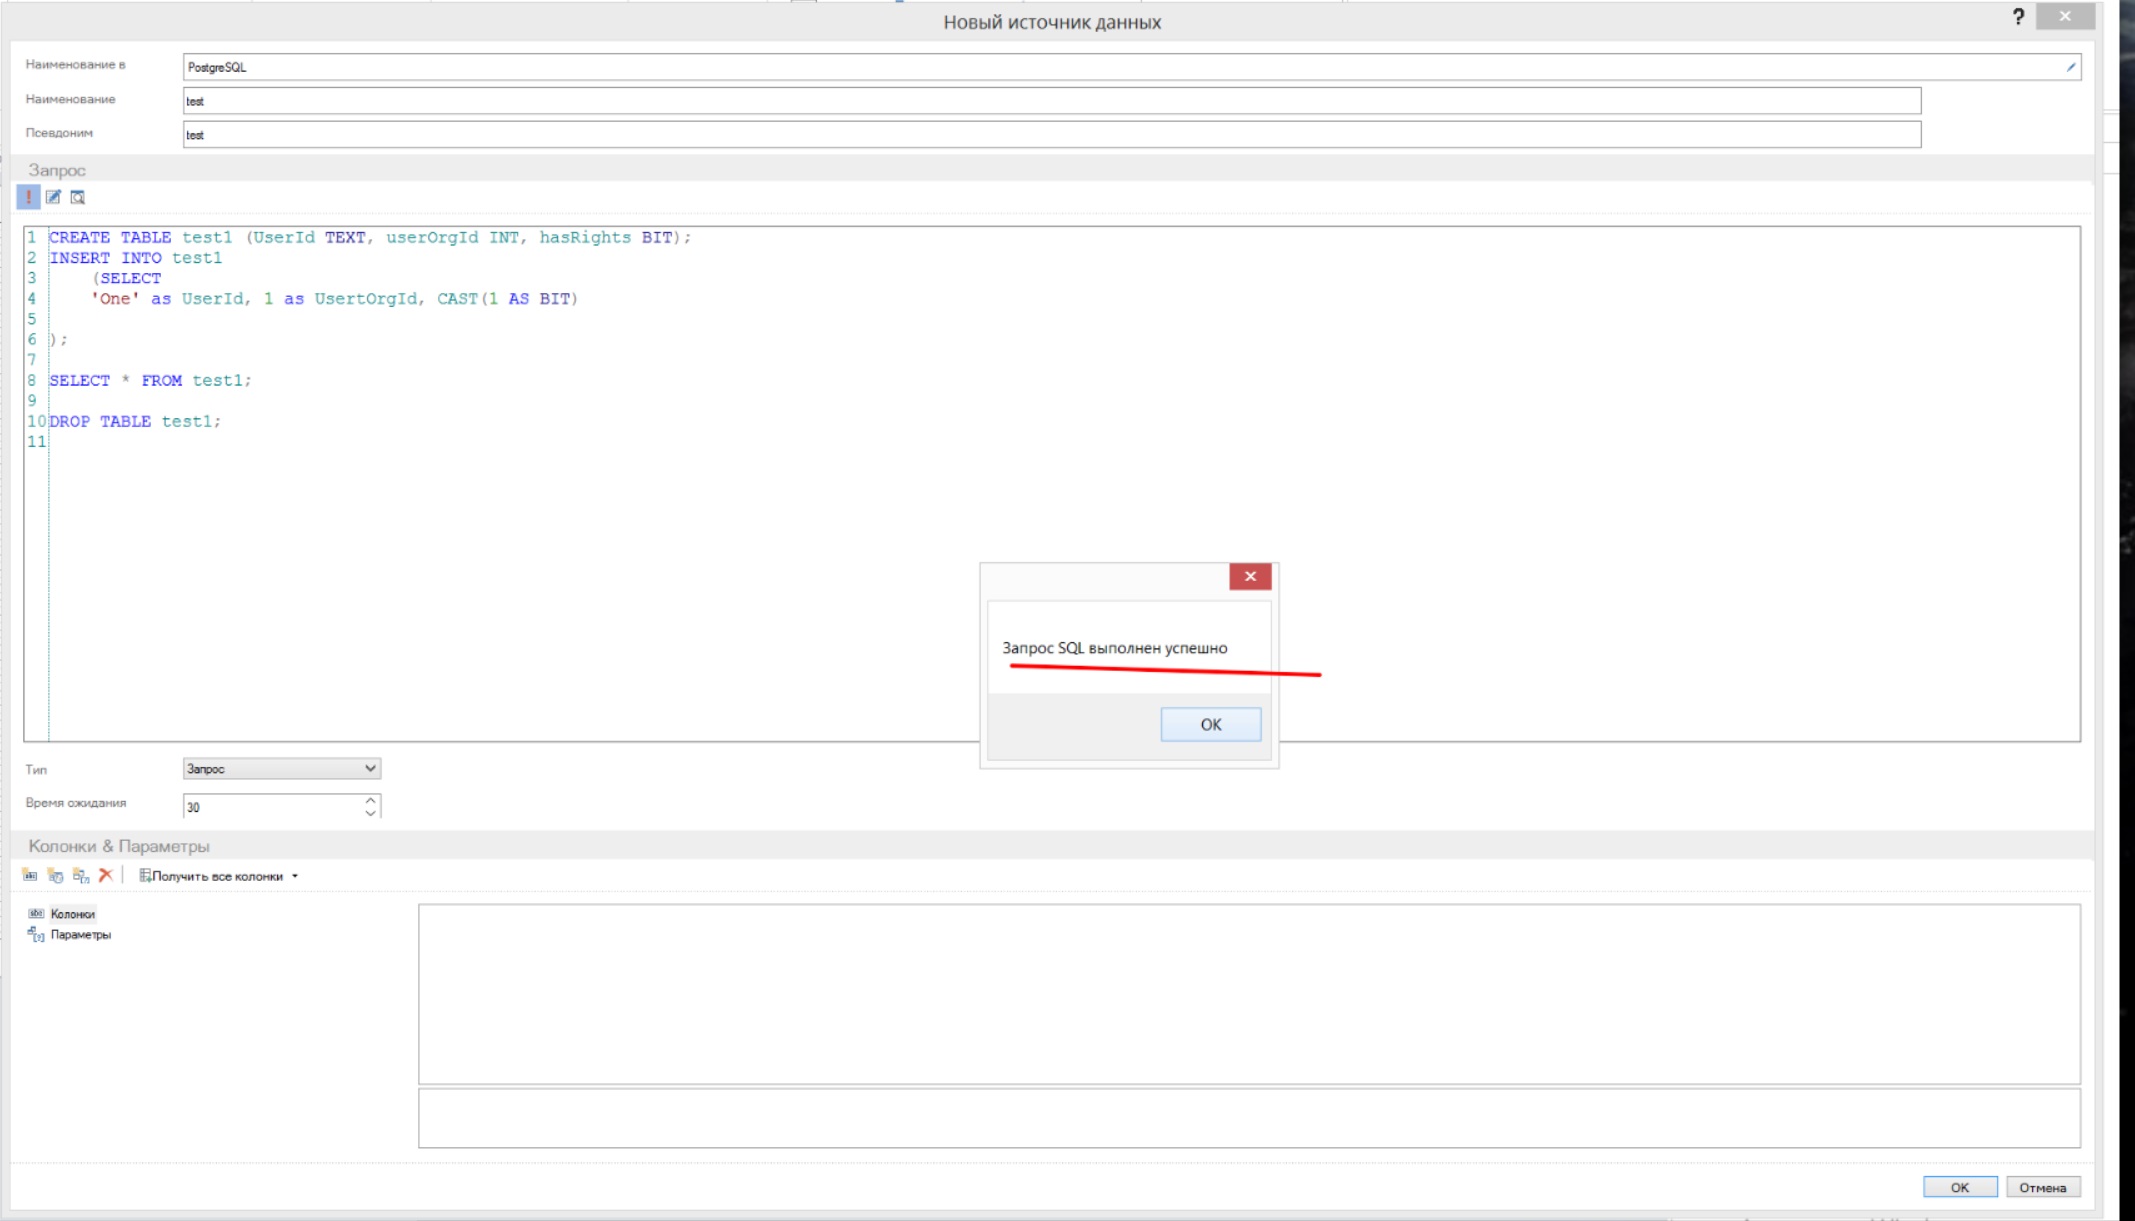Decrease the Время ожидания timeout value
The width and height of the screenshot is (2135, 1221).
point(371,812)
